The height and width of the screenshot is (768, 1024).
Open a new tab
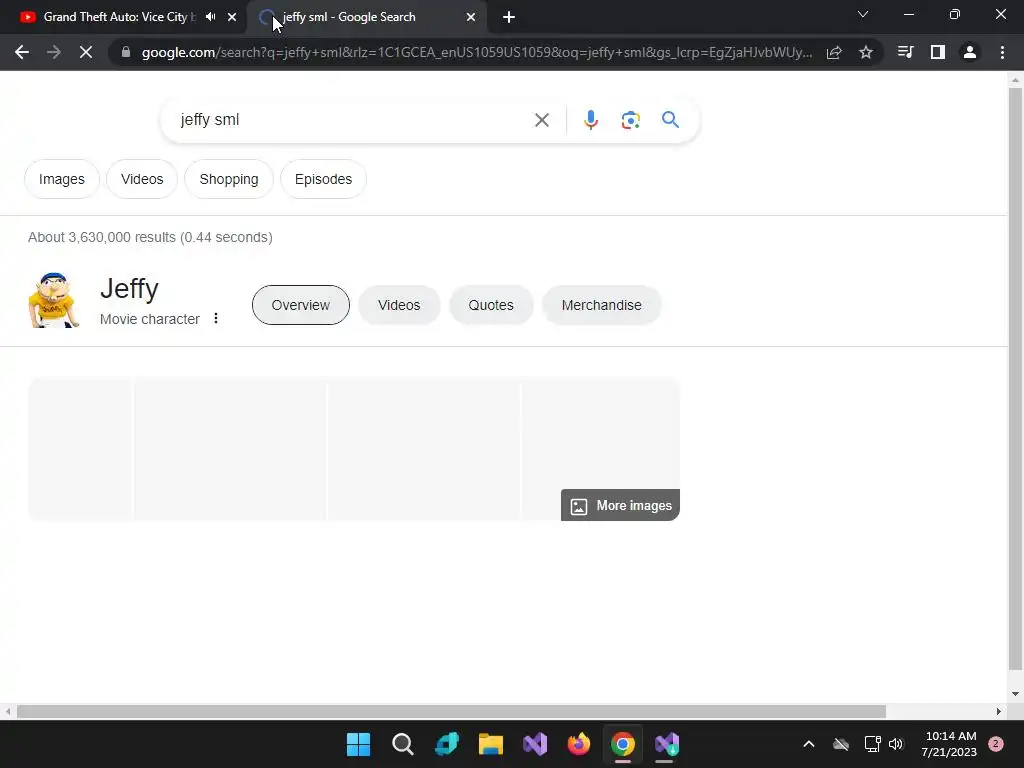coord(509,17)
